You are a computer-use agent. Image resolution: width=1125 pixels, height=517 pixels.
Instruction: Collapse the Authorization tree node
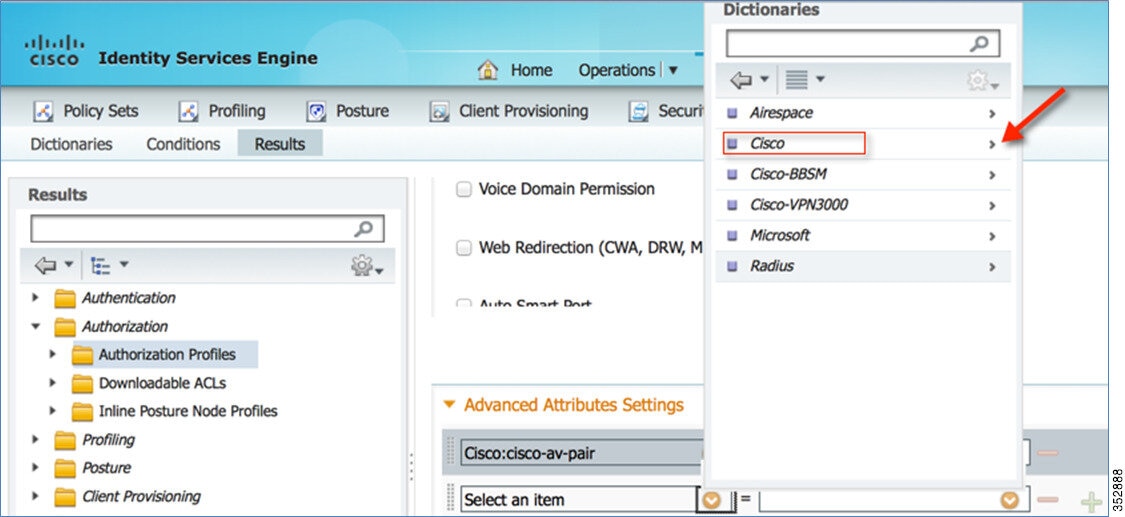[x=35, y=326]
